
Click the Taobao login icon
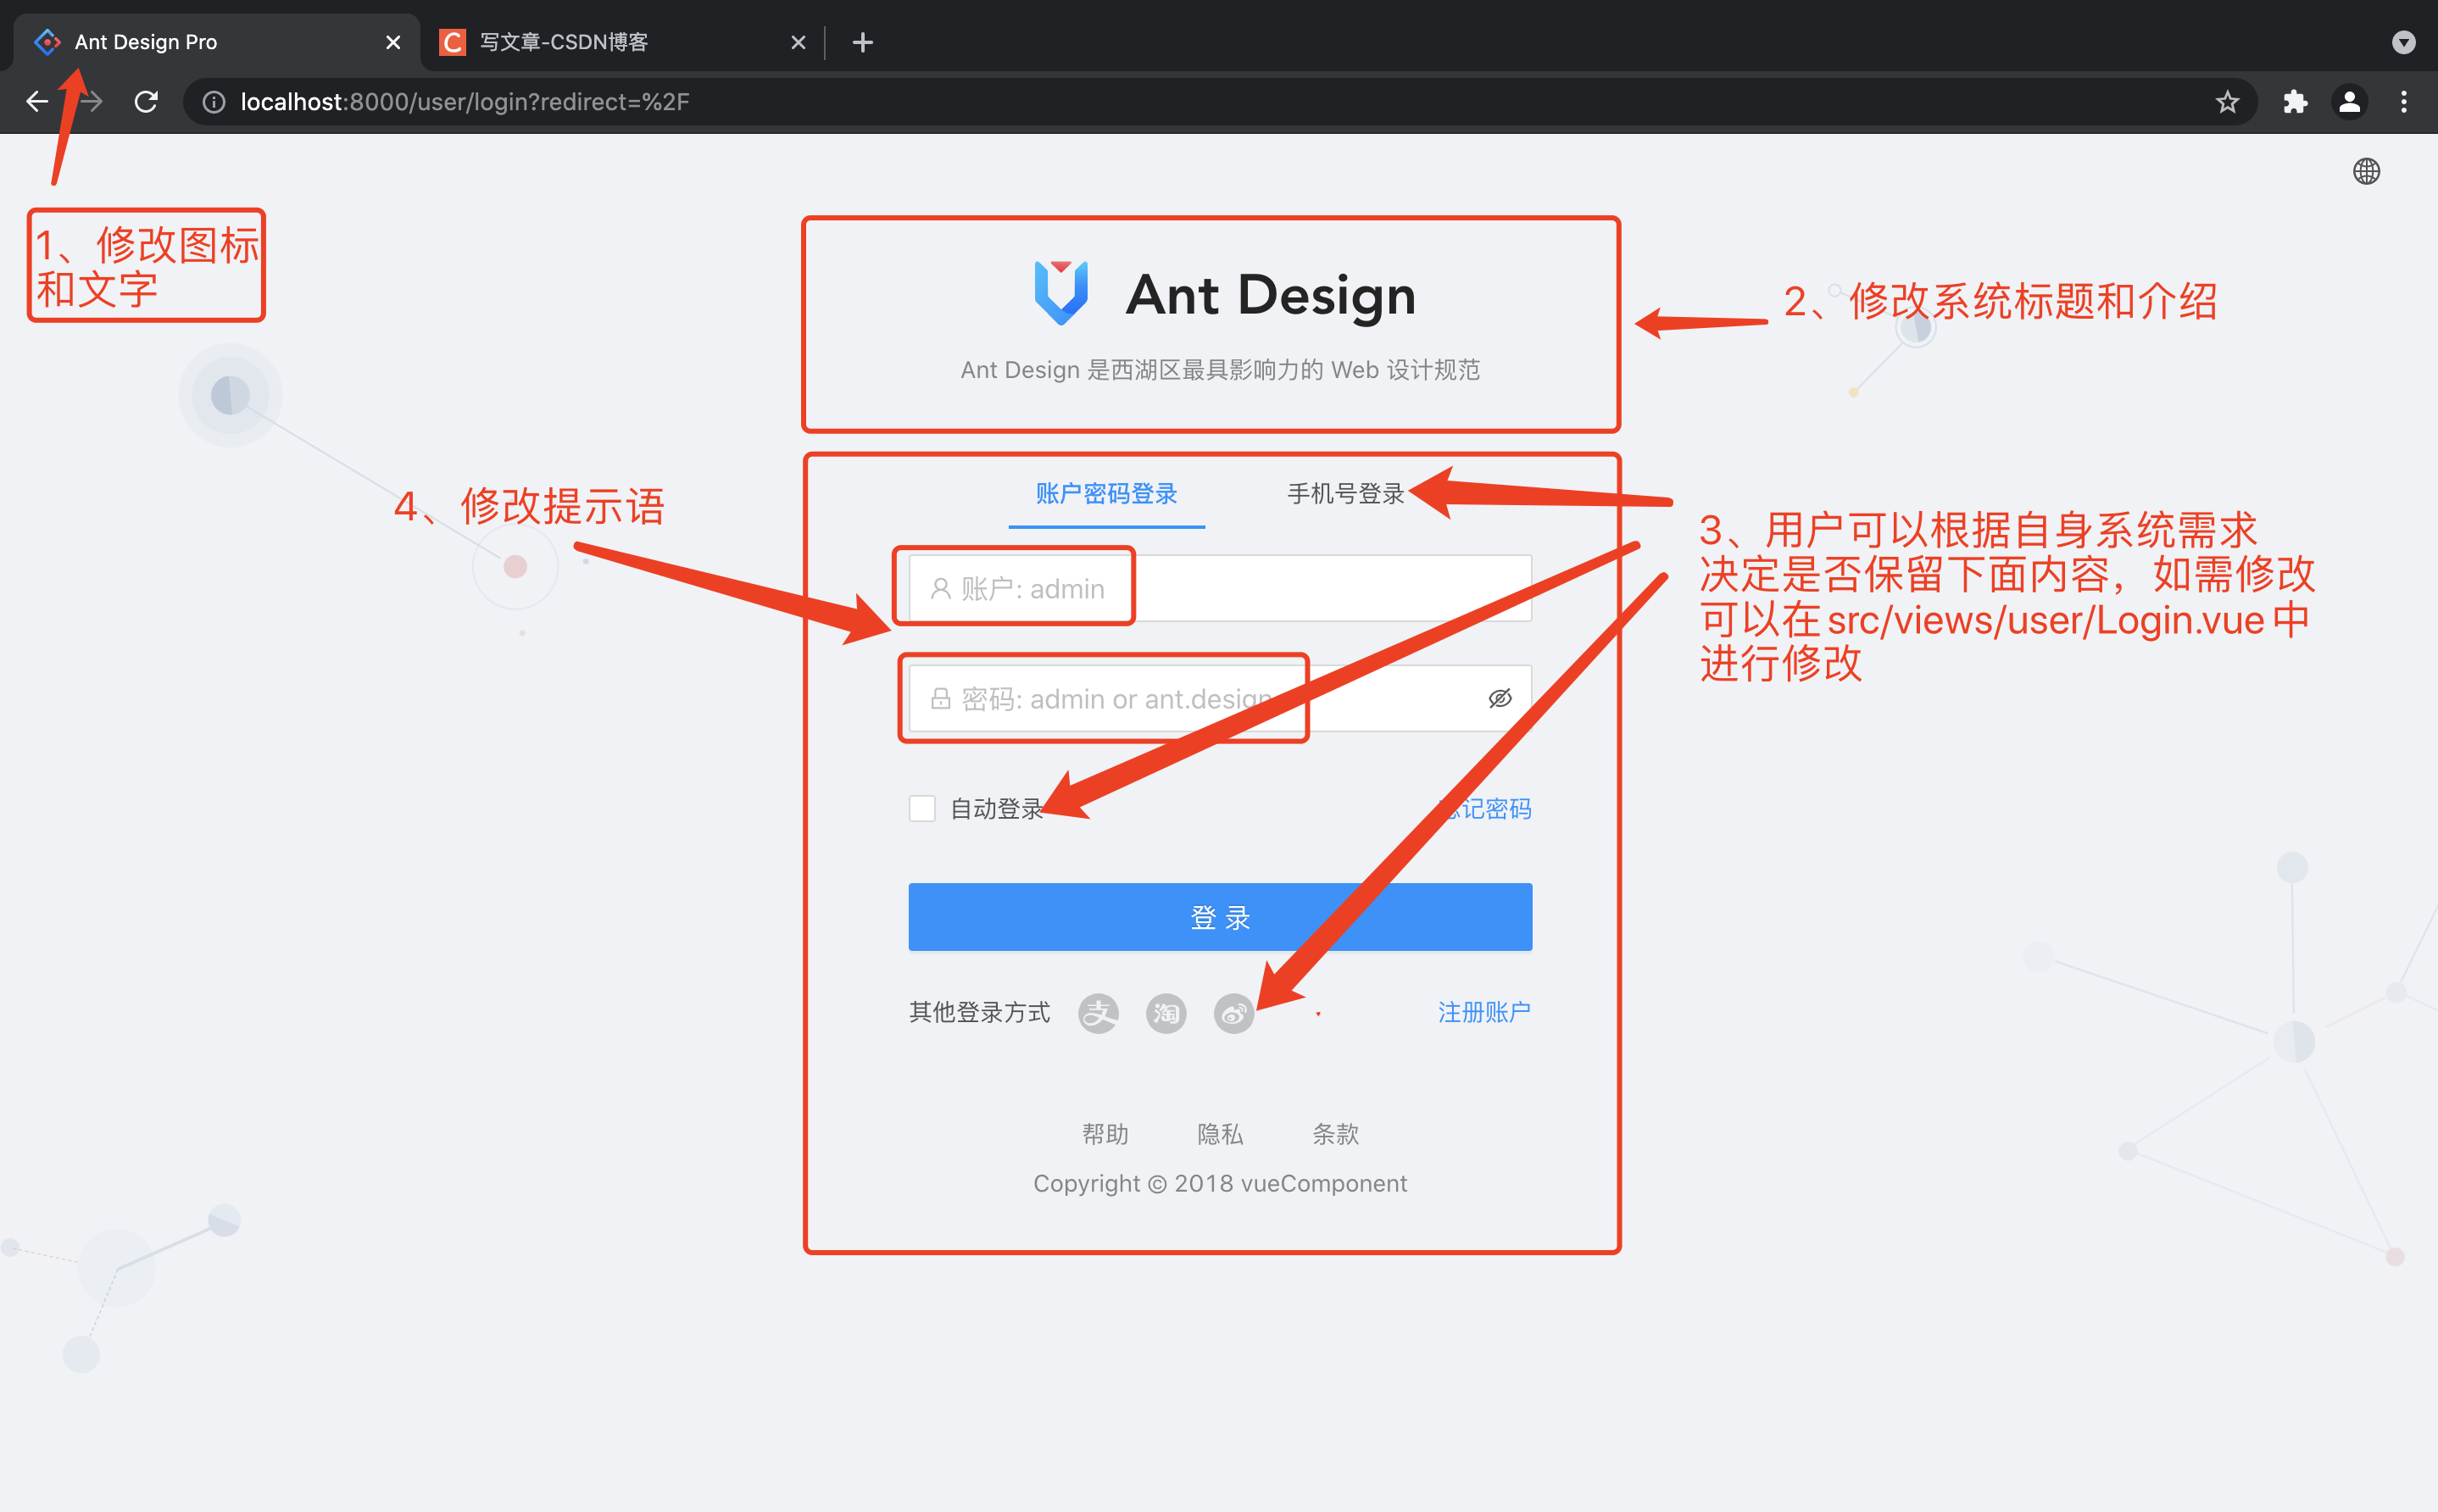pos(1165,1012)
